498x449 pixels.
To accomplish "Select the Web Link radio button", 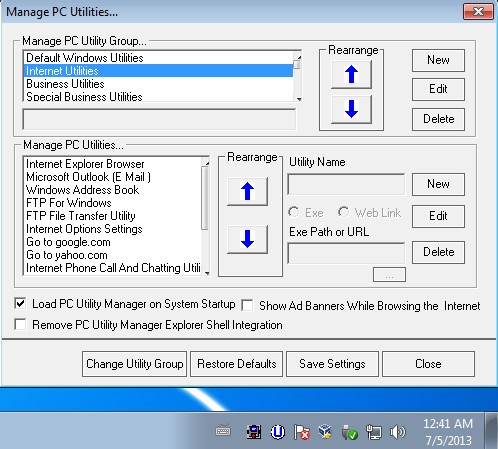I will tap(343, 212).
